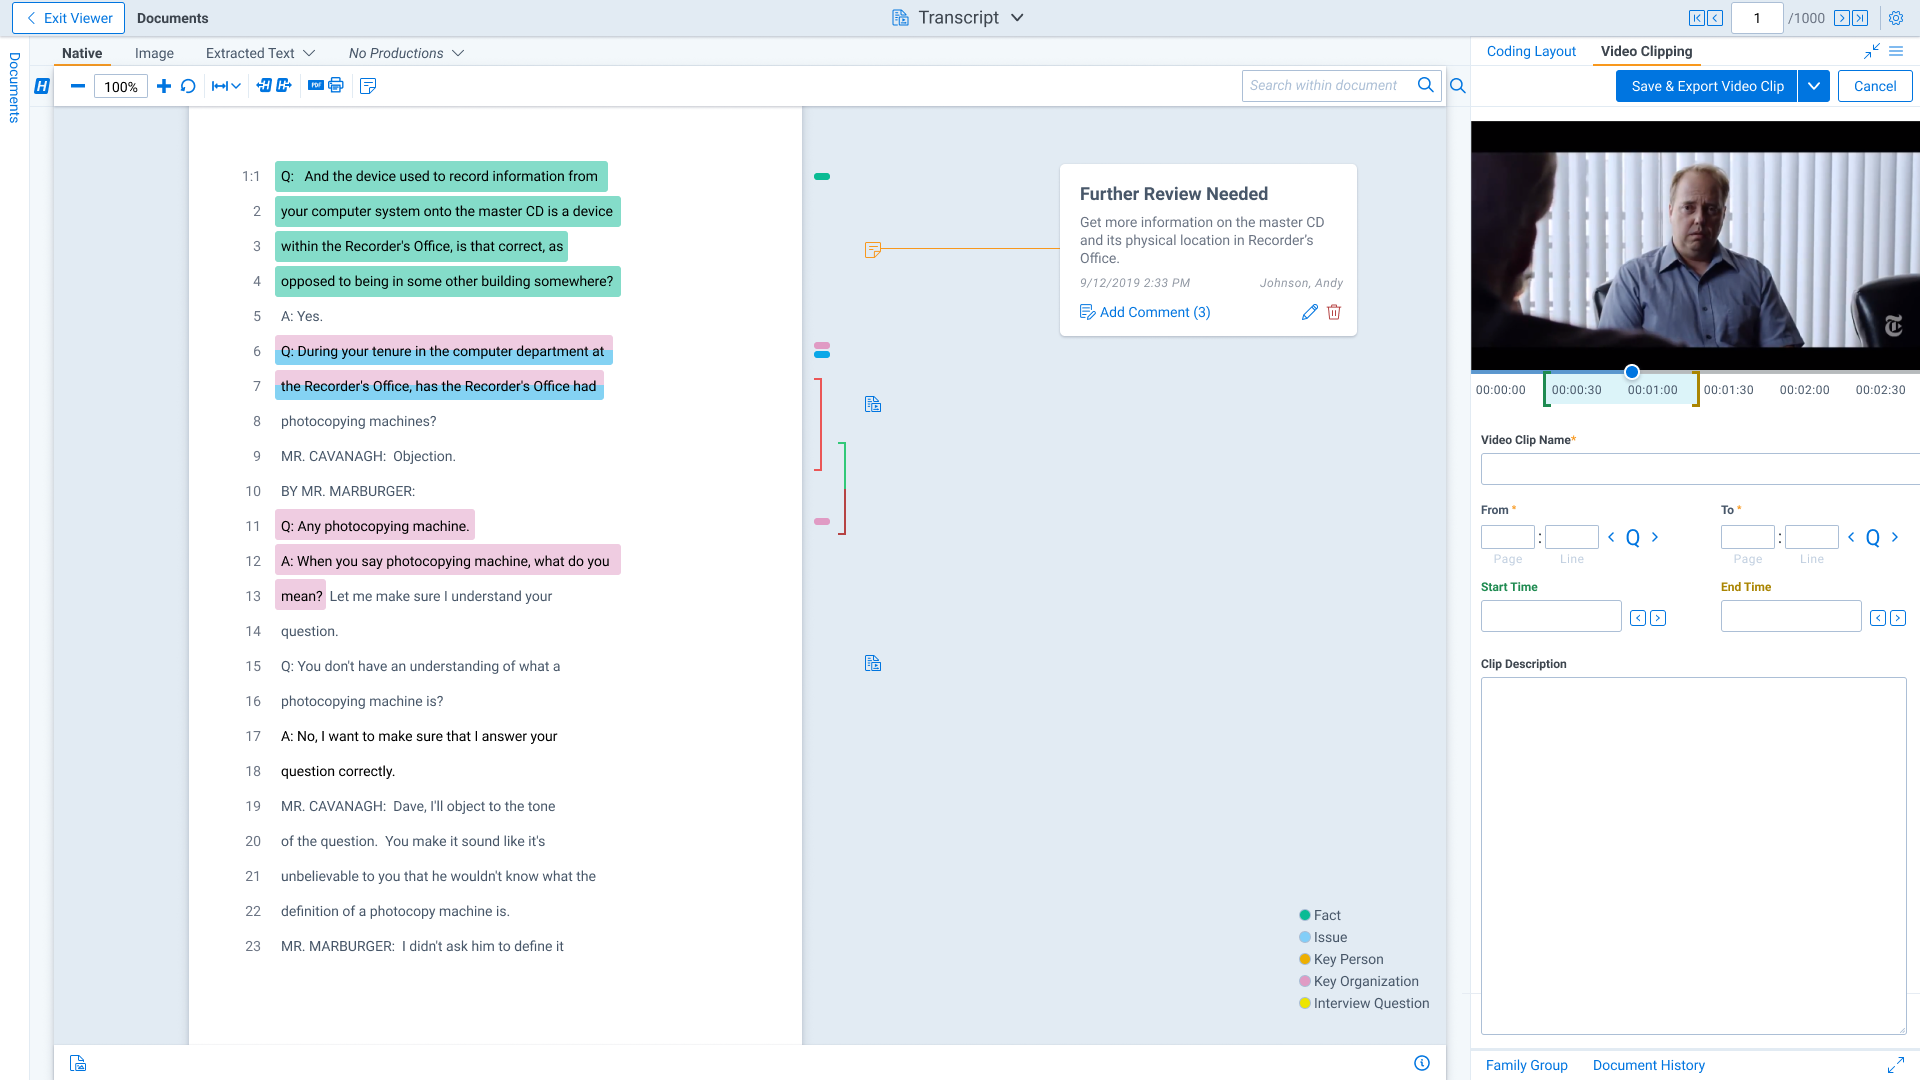Select the Video Clipping tab
This screenshot has width=1920, height=1080.
[1646, 51]
